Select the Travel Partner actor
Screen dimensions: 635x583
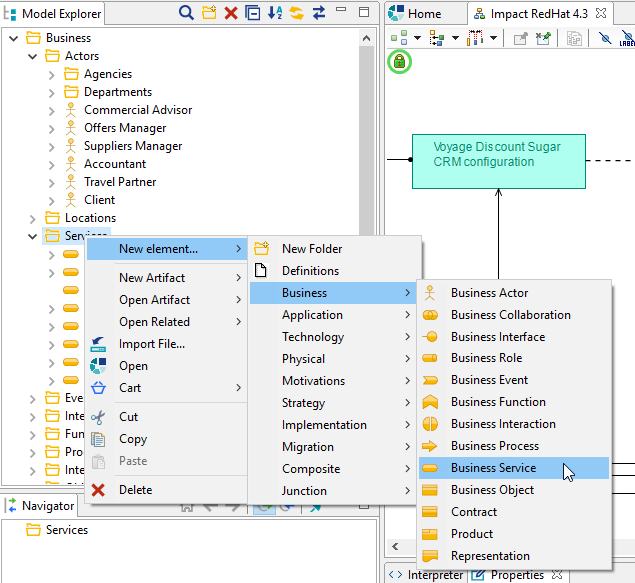point(120,182)
